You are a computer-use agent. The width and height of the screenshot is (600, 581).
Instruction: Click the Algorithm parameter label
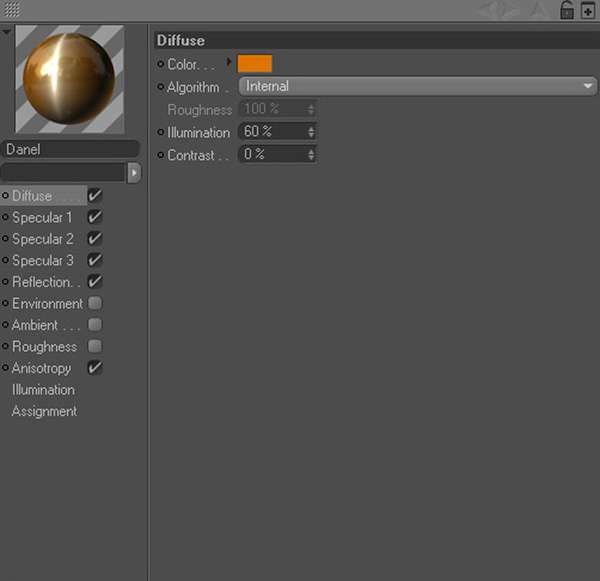tap(197, 87)
